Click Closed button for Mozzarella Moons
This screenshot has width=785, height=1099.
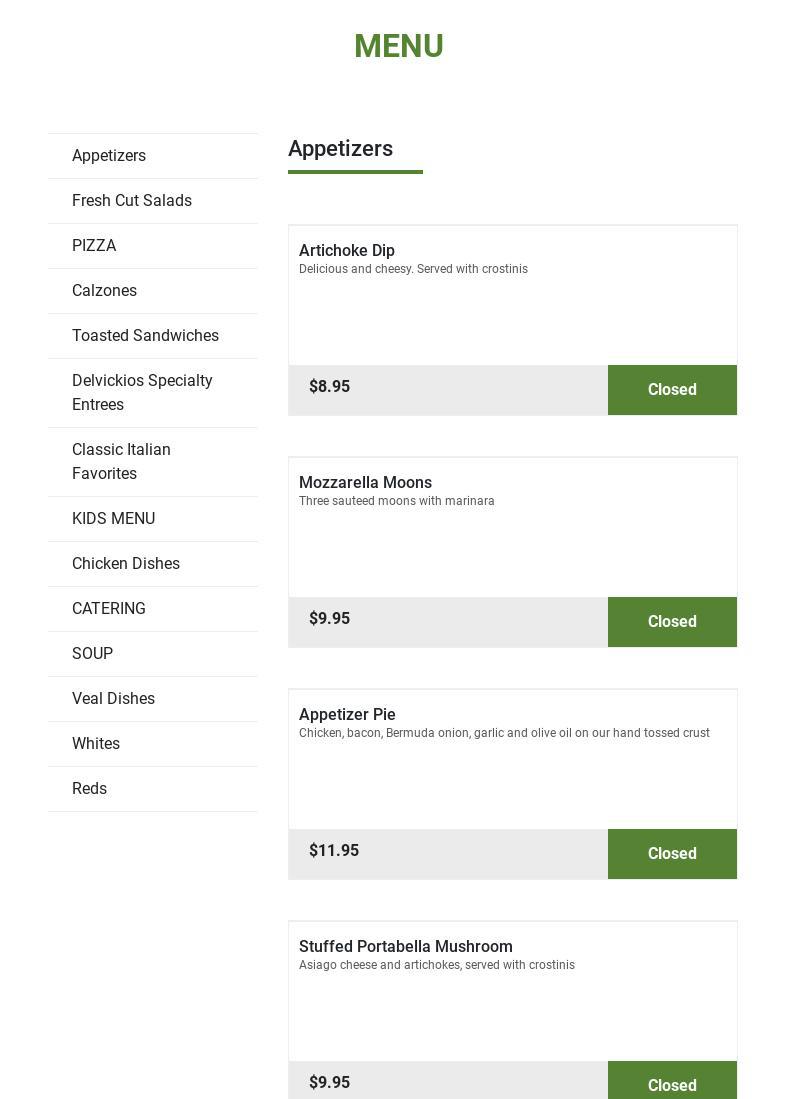click(672, 622)
